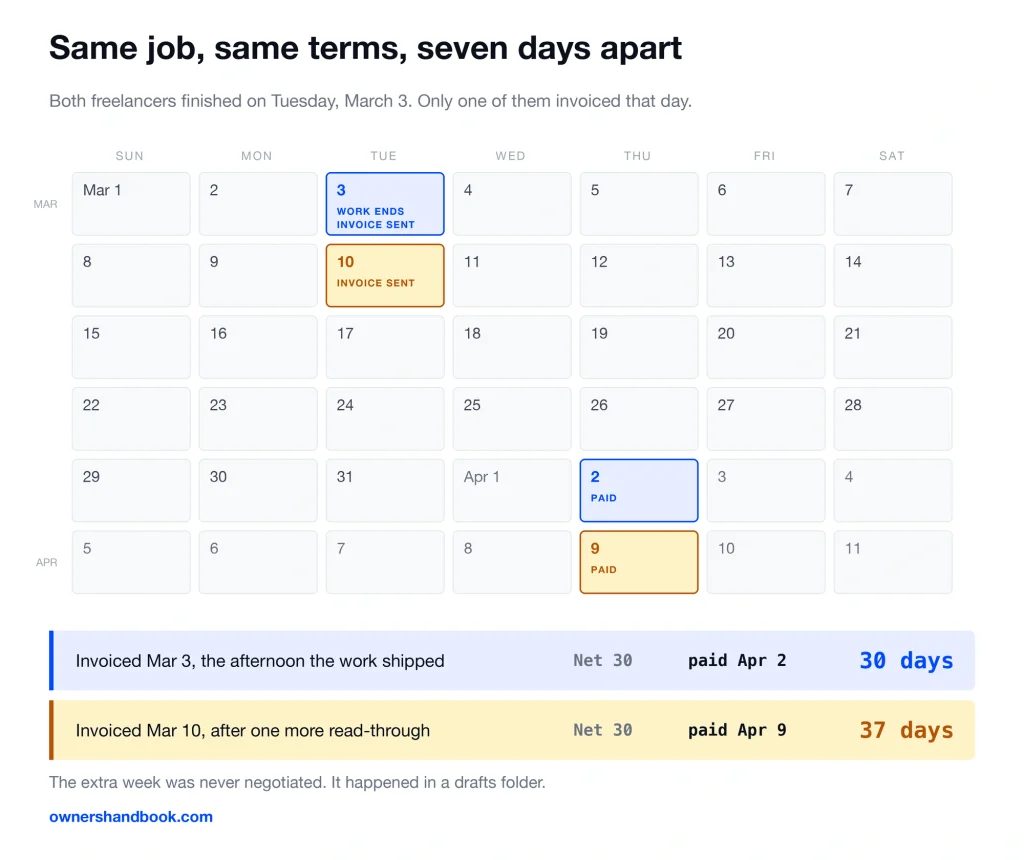Open the ownershandbook.com link

131,816
